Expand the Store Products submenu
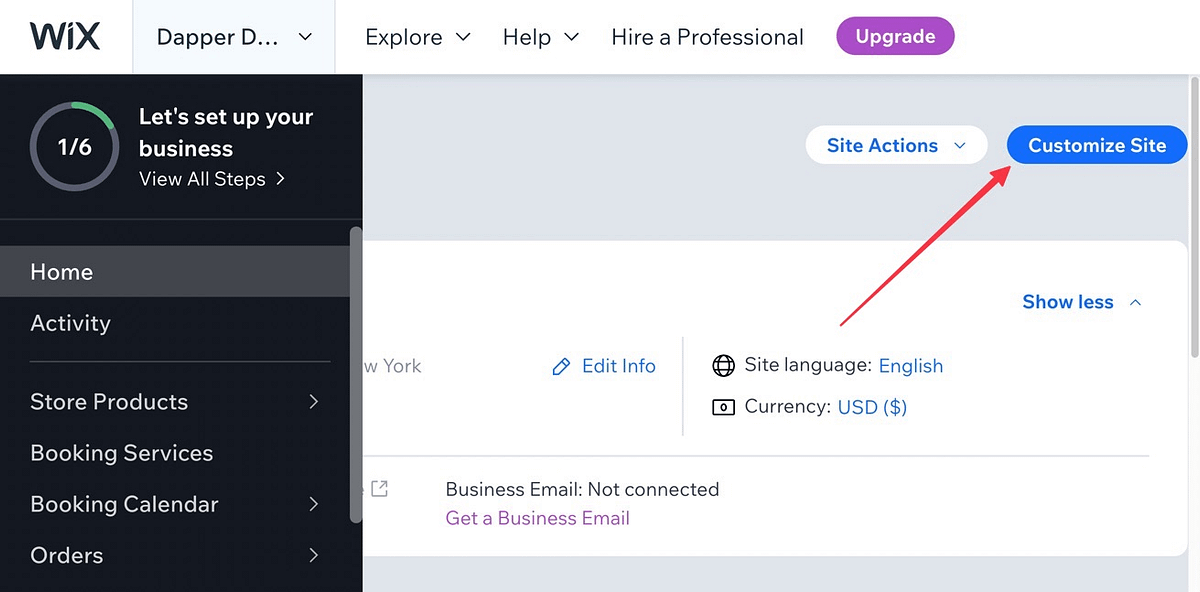Viewport: 1200px width, 592px height. point(312,402)
